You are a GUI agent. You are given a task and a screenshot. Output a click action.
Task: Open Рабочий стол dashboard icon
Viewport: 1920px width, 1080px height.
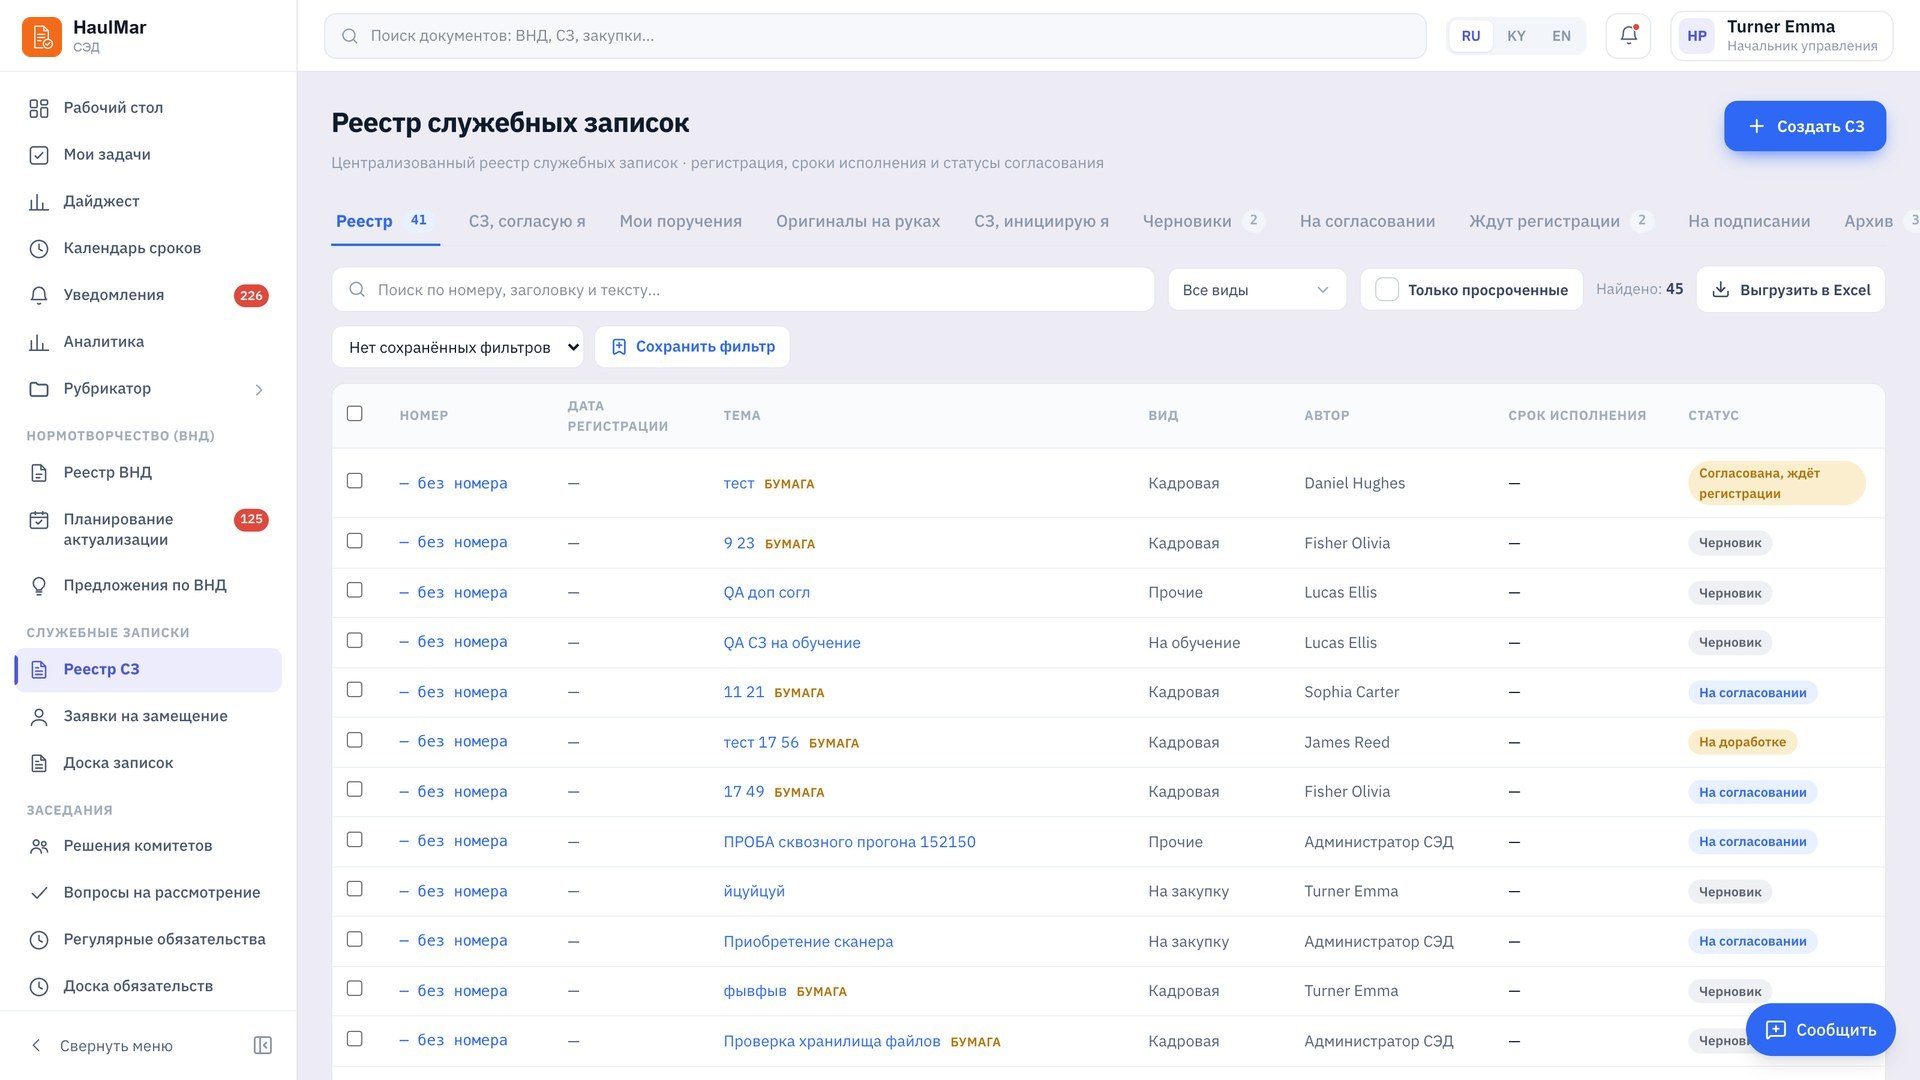point(39,108)
